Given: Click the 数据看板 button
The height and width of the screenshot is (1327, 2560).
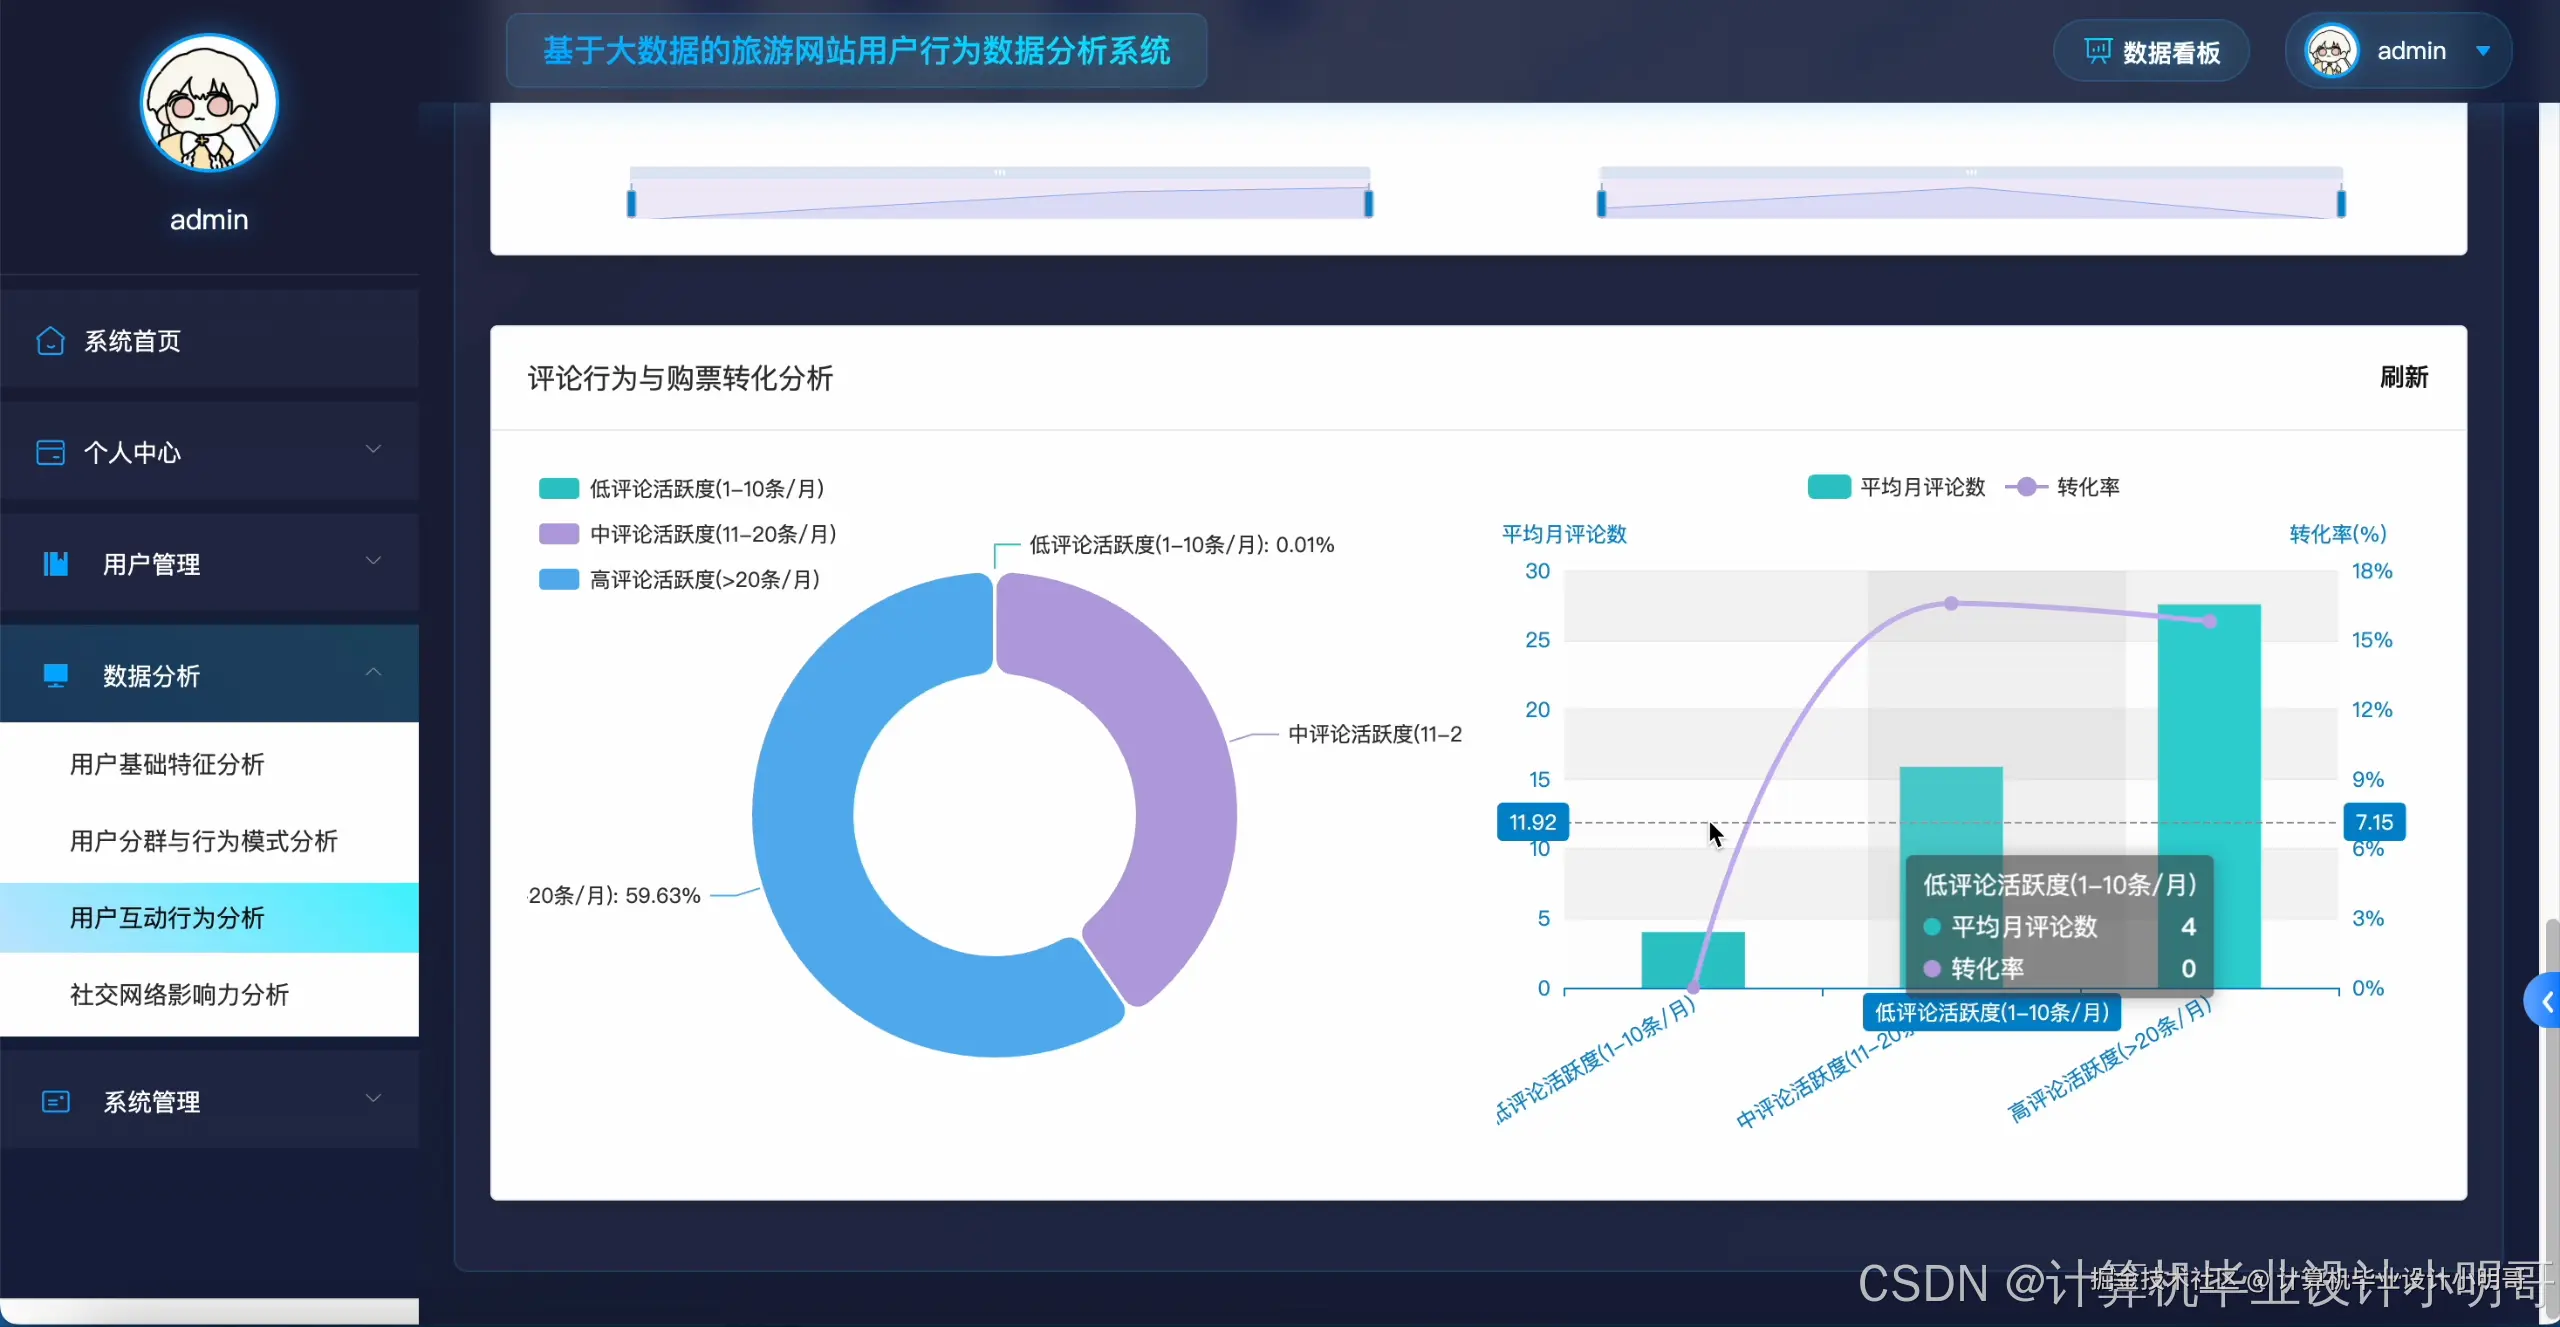Looking at the screenshot, I should click(x=2151, y=51).
